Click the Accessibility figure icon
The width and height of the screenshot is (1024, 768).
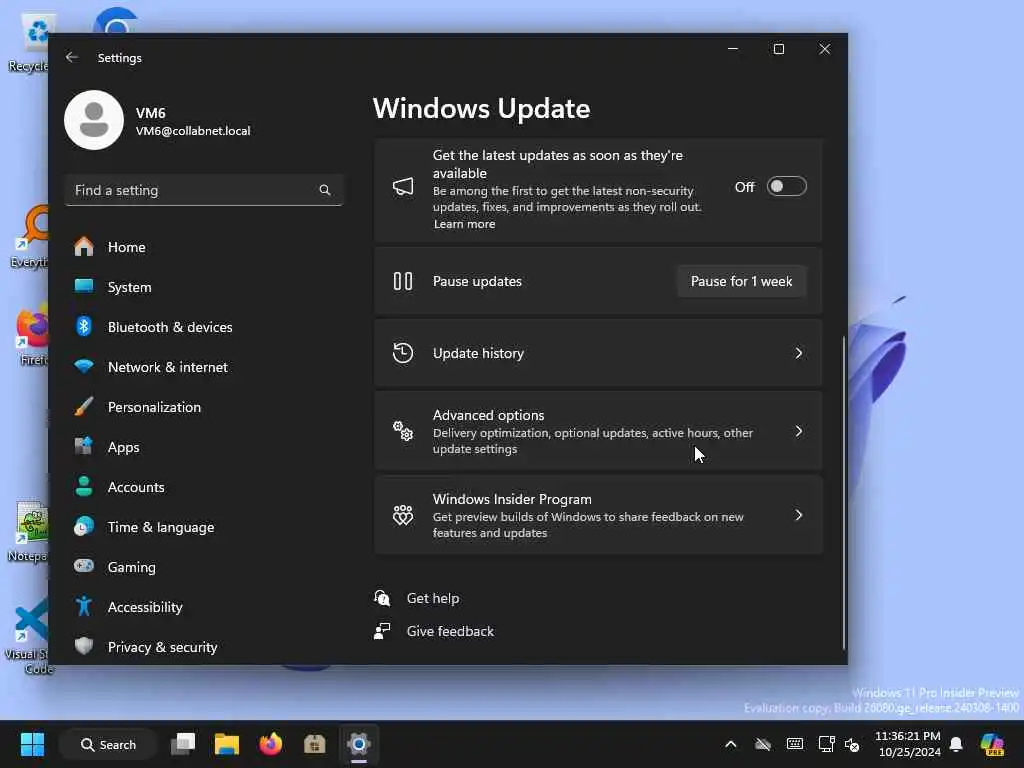84,607
